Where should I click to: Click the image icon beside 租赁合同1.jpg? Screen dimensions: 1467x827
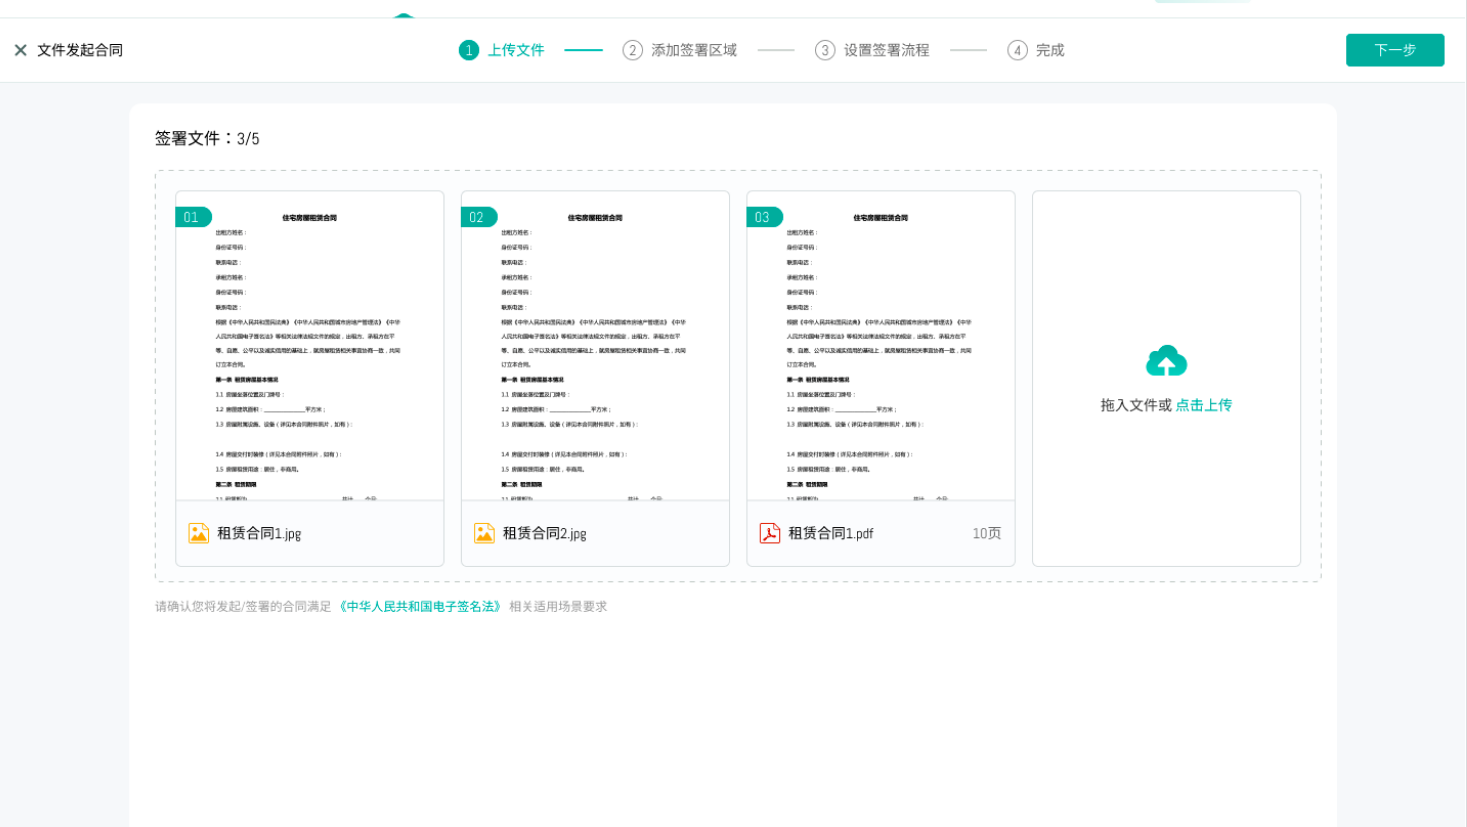[x=199, y=533]
